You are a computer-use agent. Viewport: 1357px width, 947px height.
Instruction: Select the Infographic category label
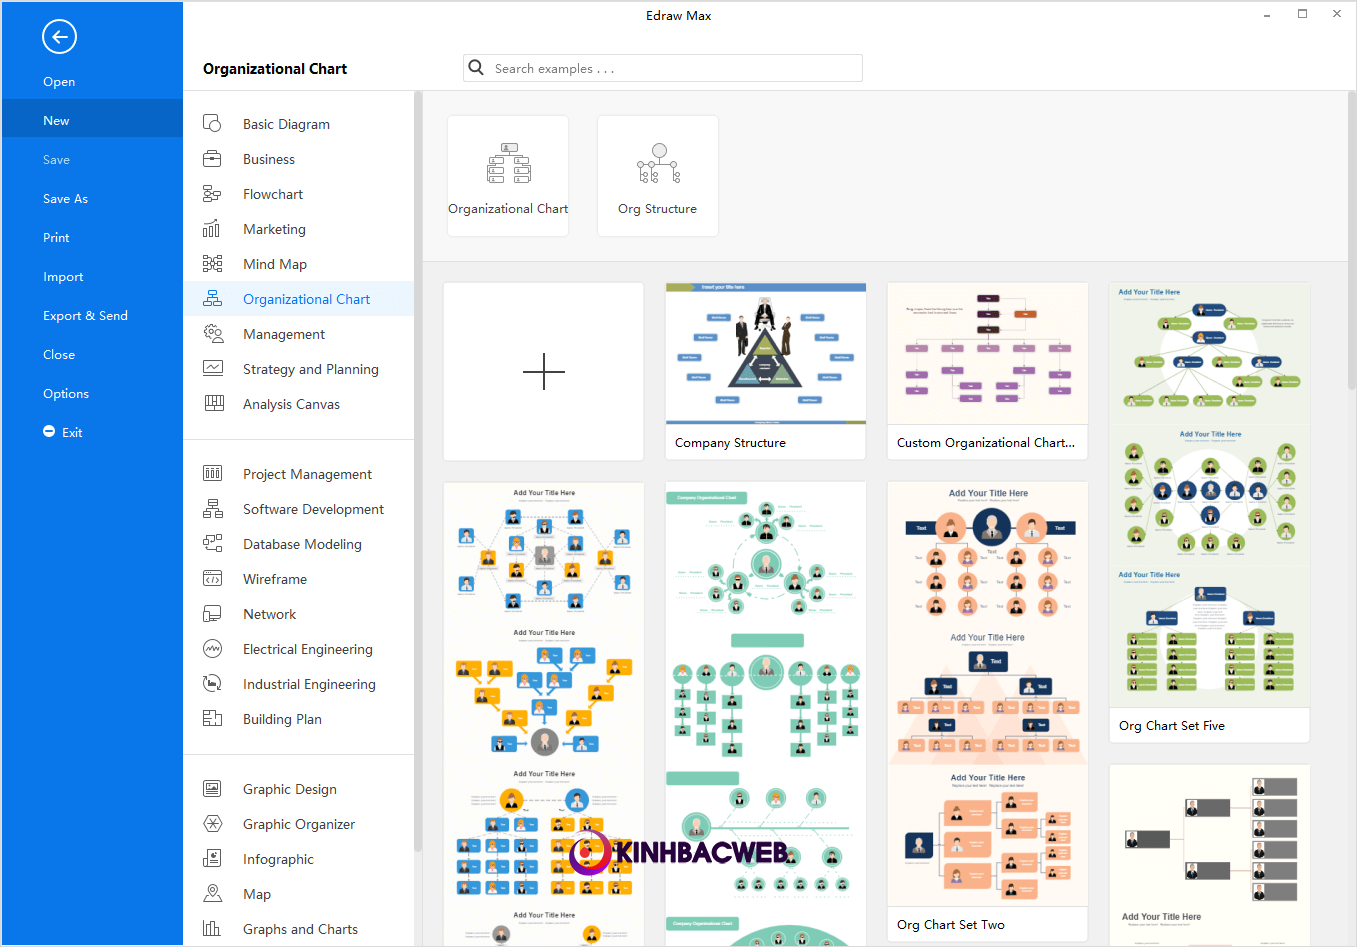[278, 859]
